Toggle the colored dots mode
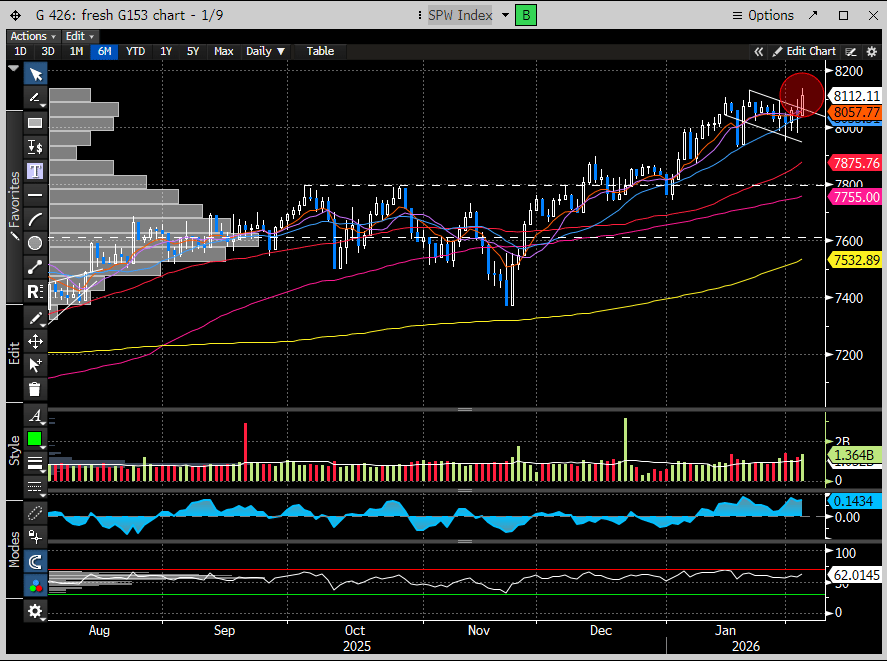The height and width of the screenshot is (661, 887). pos(35,586)
